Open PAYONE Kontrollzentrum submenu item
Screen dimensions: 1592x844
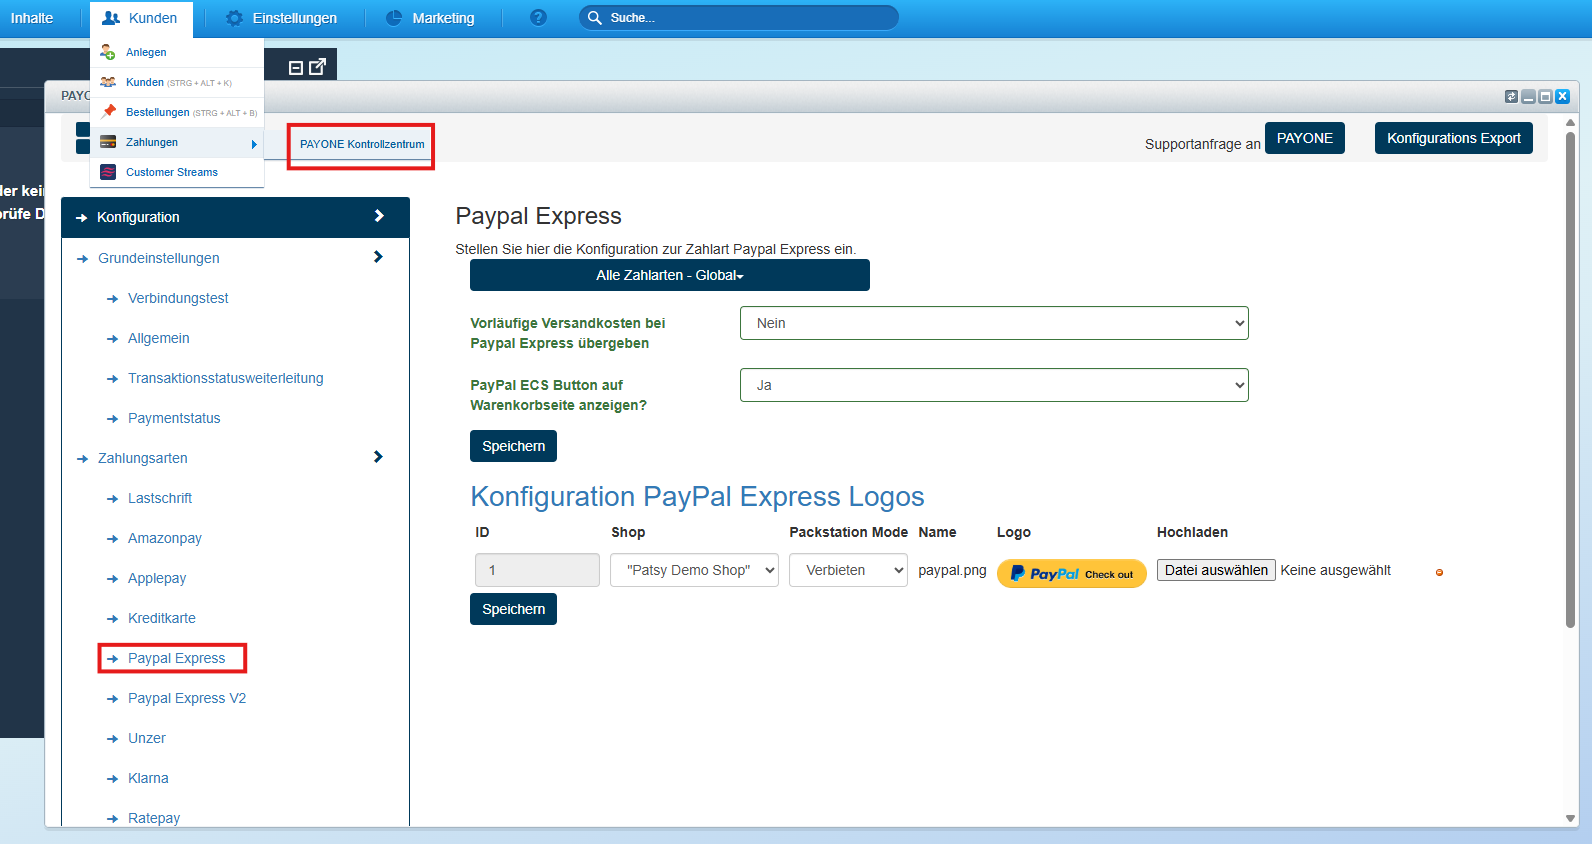coord(361,146)
